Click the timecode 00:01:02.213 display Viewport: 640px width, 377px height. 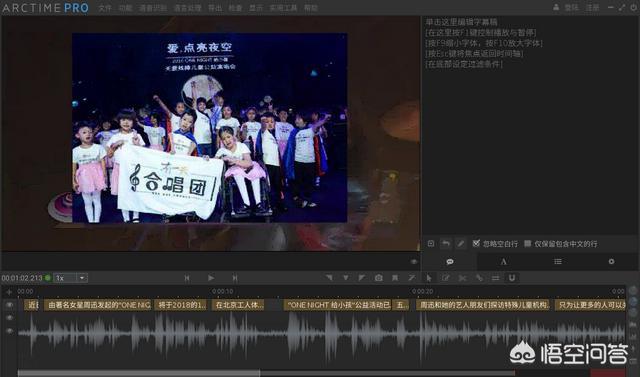[22, 278]
